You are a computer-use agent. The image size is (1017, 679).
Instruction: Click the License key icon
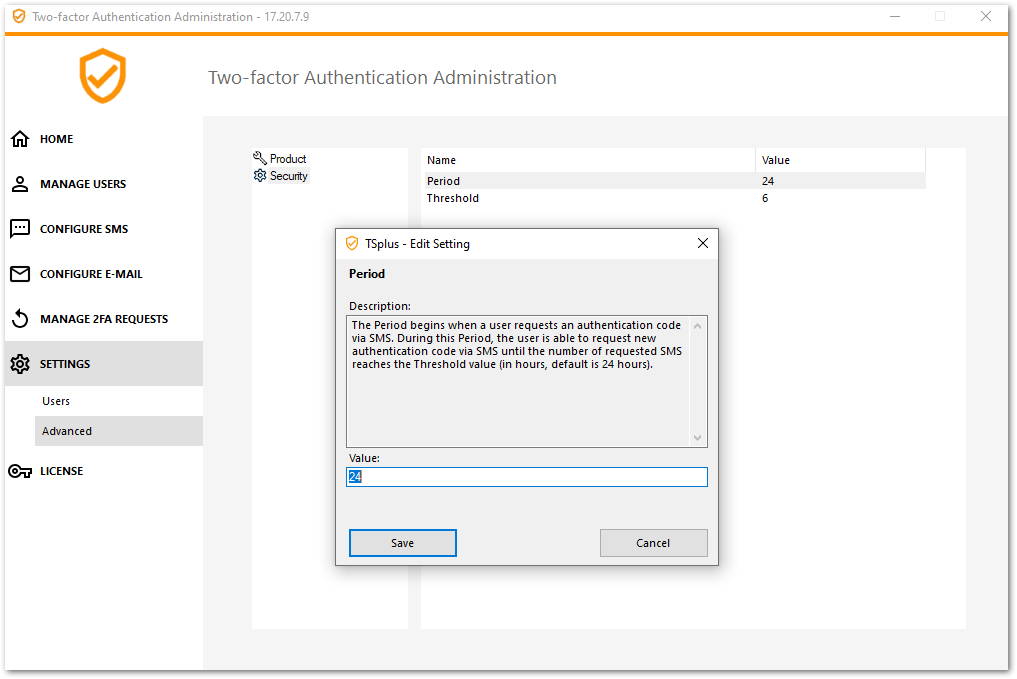coord(19,471)
